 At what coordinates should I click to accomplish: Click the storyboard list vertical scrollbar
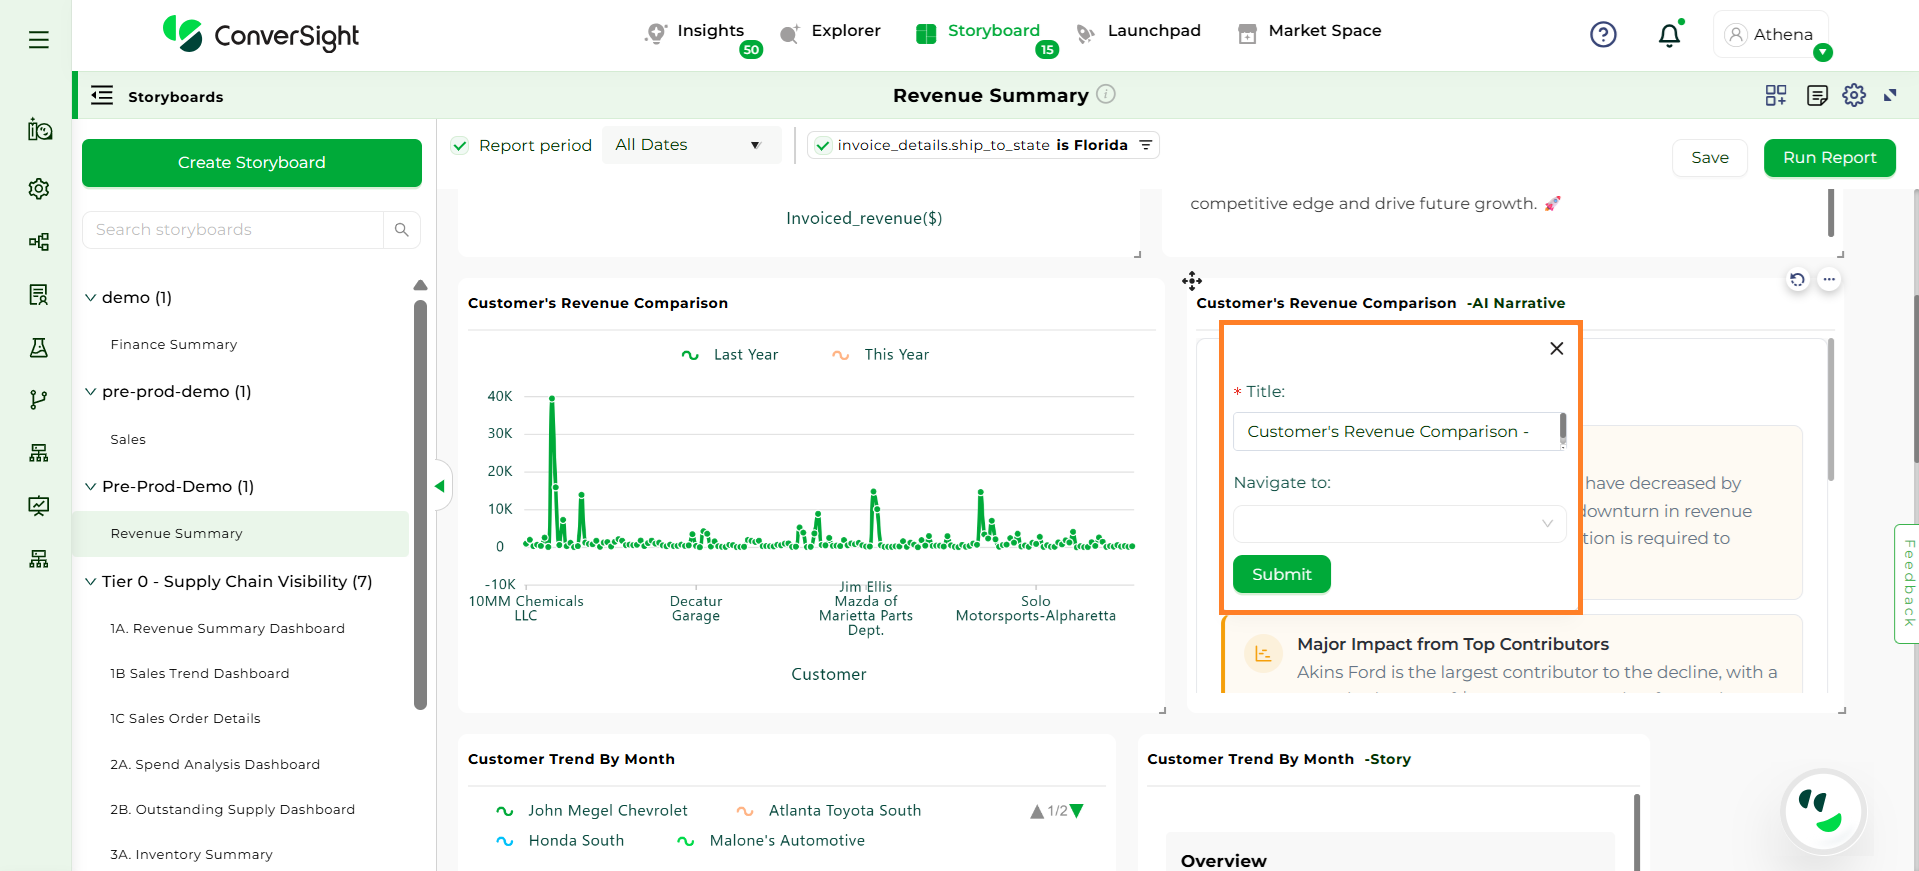pos(420,500)
